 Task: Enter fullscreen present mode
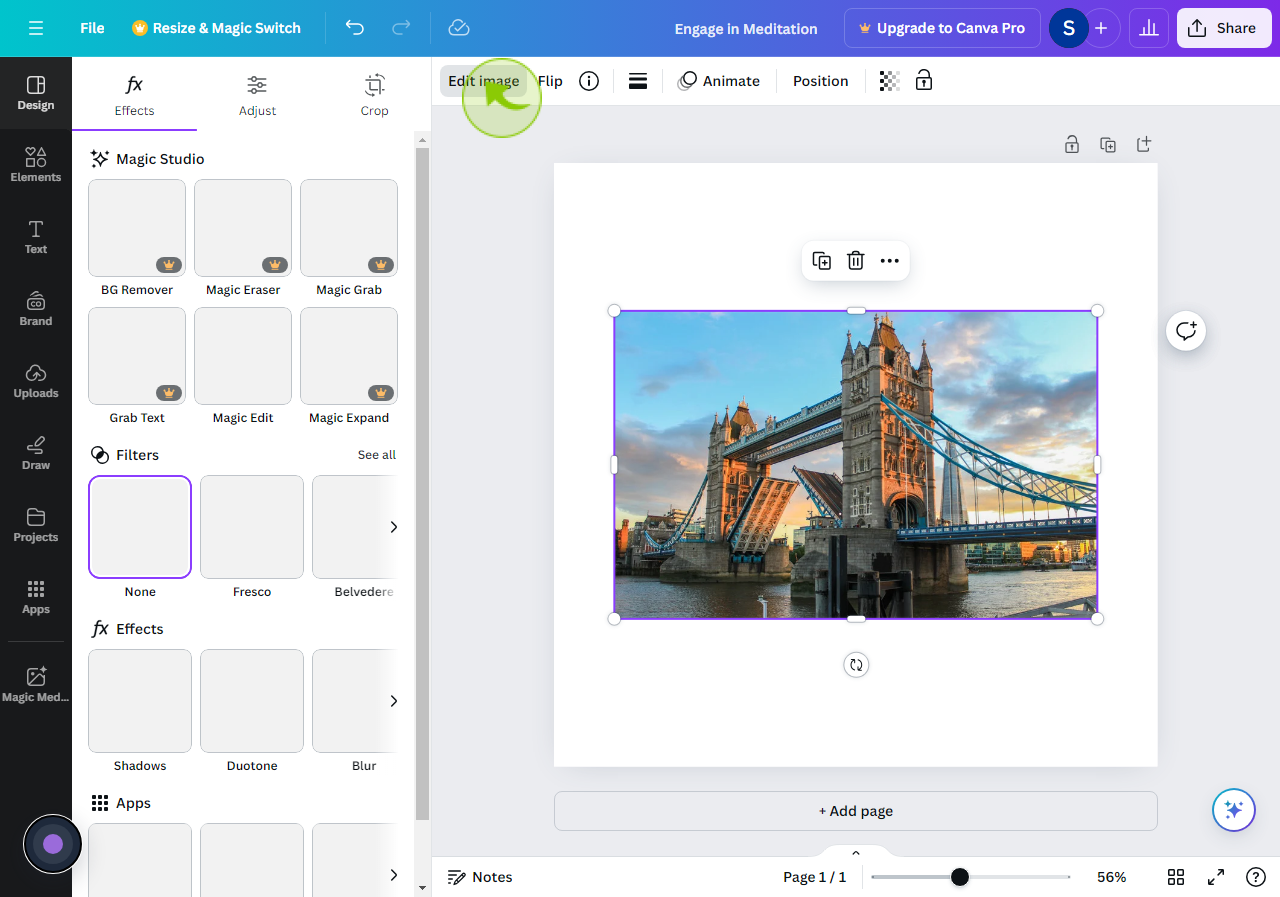point(1216,877)
